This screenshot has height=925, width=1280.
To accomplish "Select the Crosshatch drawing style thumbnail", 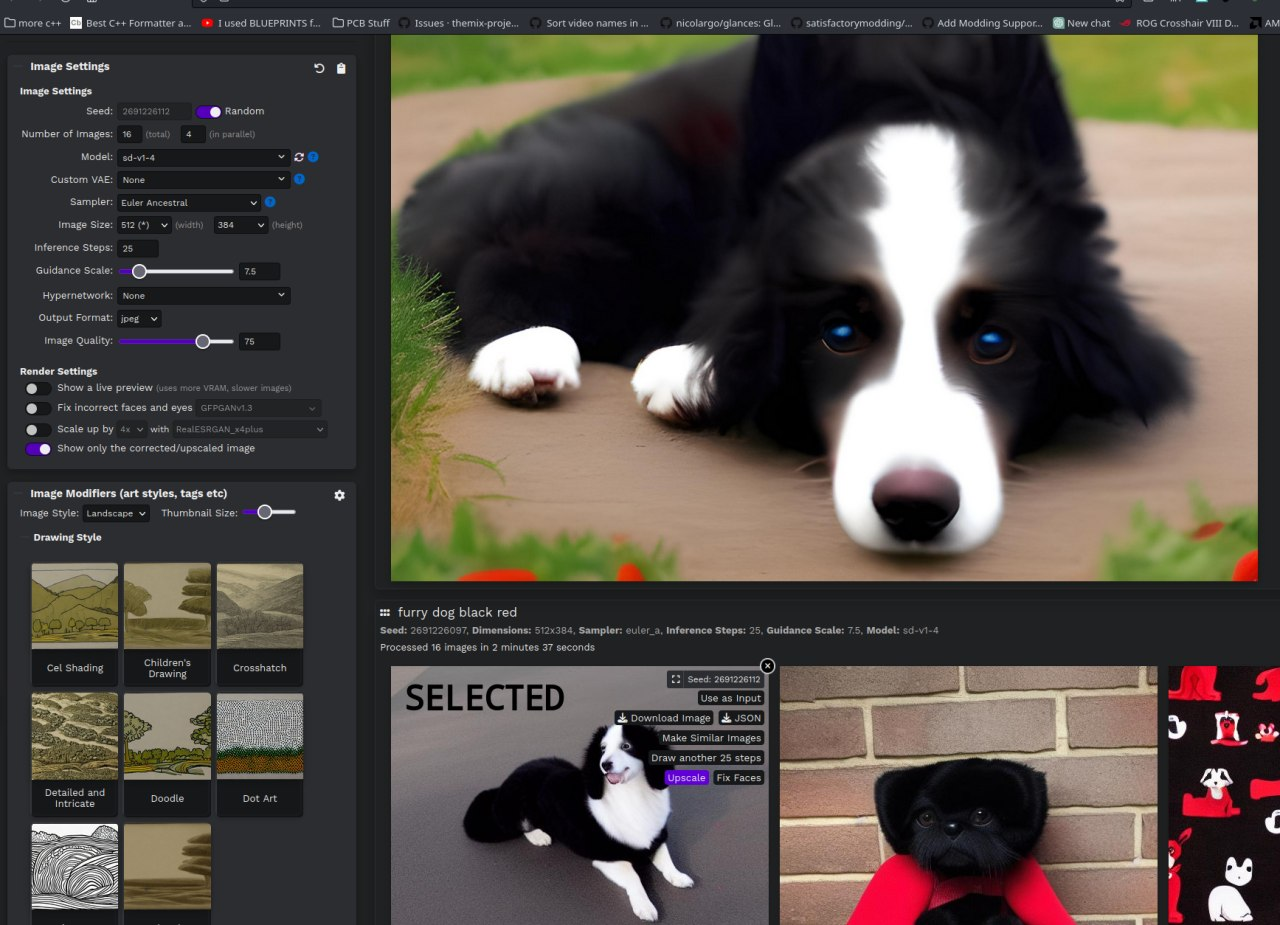I will click(260, 625).
